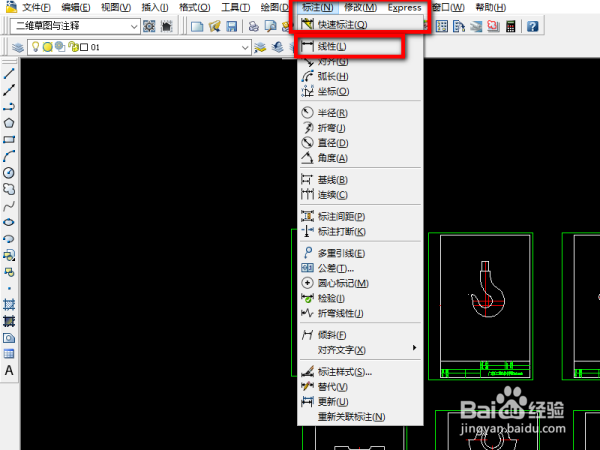This screenshot has height=450, width=600.
Task: Open the 修改(M) menu
Action: click(360, 7)
